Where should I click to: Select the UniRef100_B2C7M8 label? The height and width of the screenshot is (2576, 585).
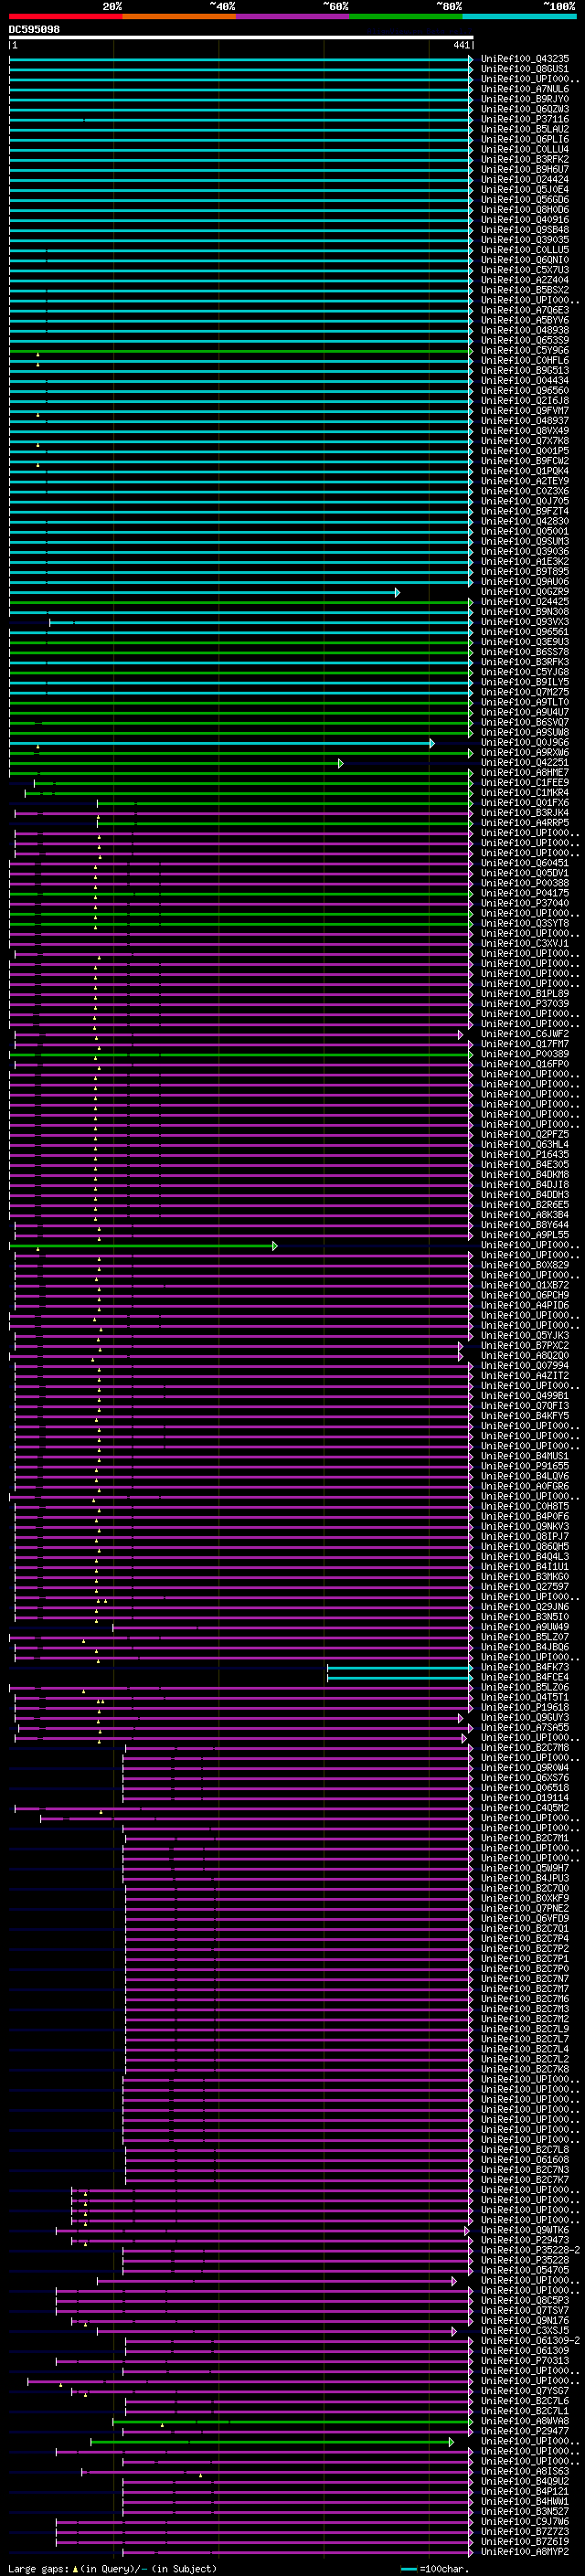525,1748
